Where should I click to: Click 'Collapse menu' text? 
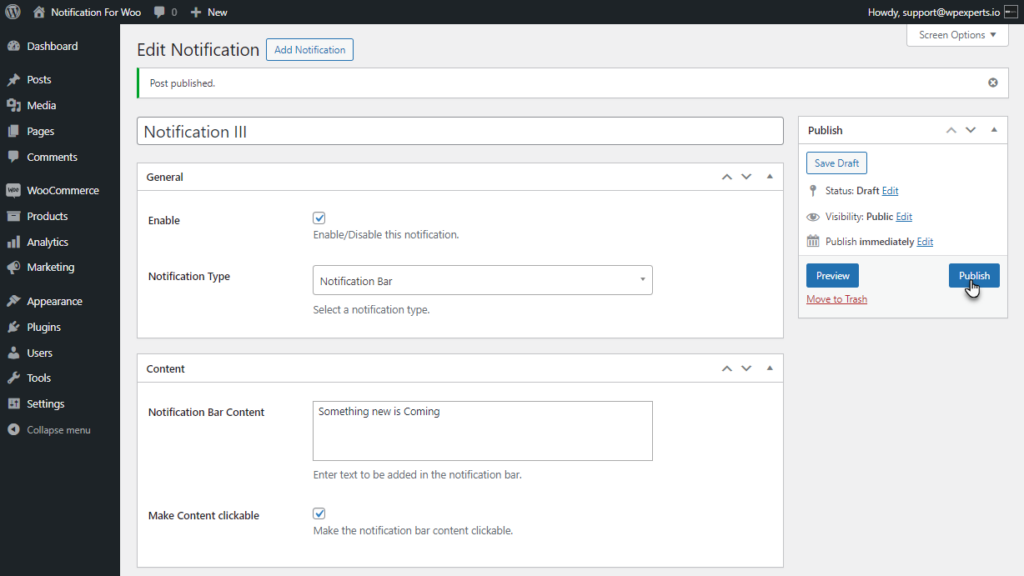coord(58,430)
